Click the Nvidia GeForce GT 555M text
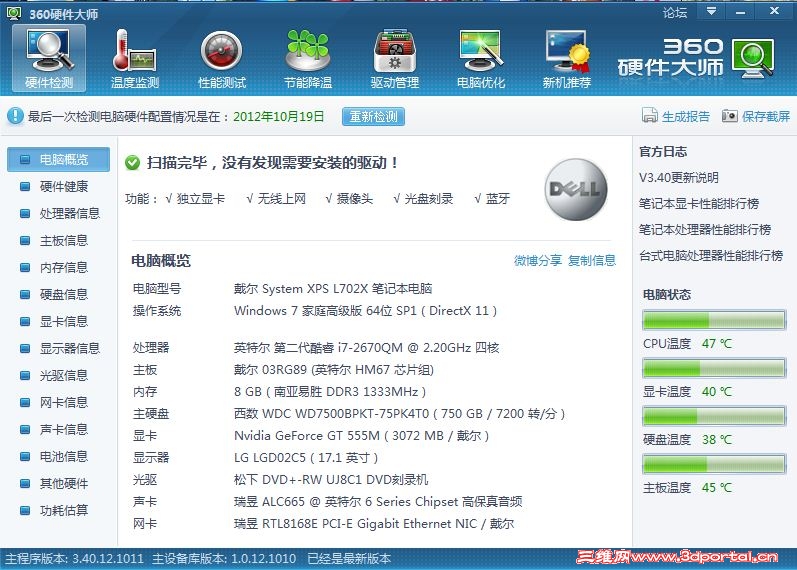The width and height of the screenshot is (797, 570). [x=361, y=436]
